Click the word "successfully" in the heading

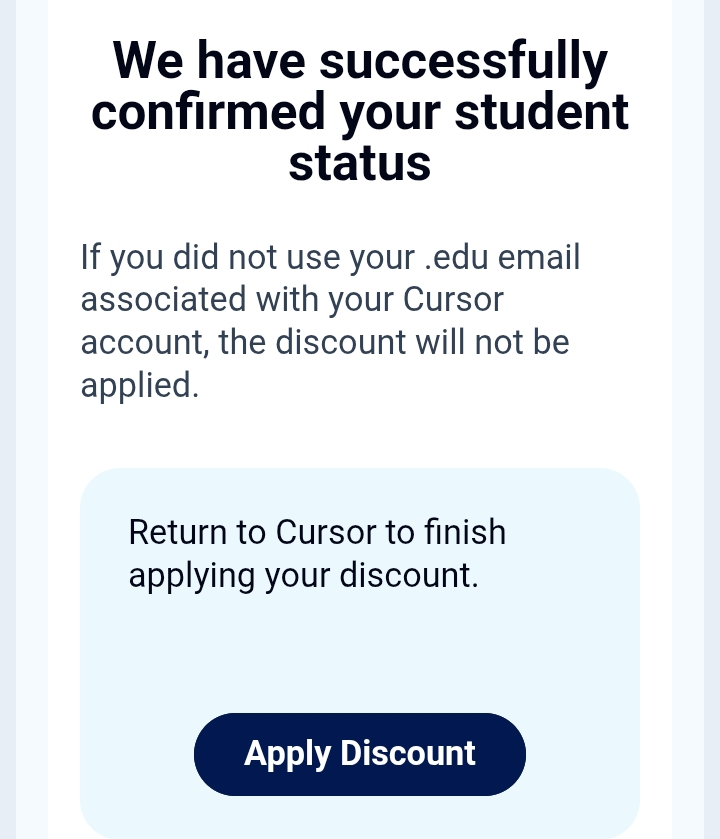pos(463,62)
